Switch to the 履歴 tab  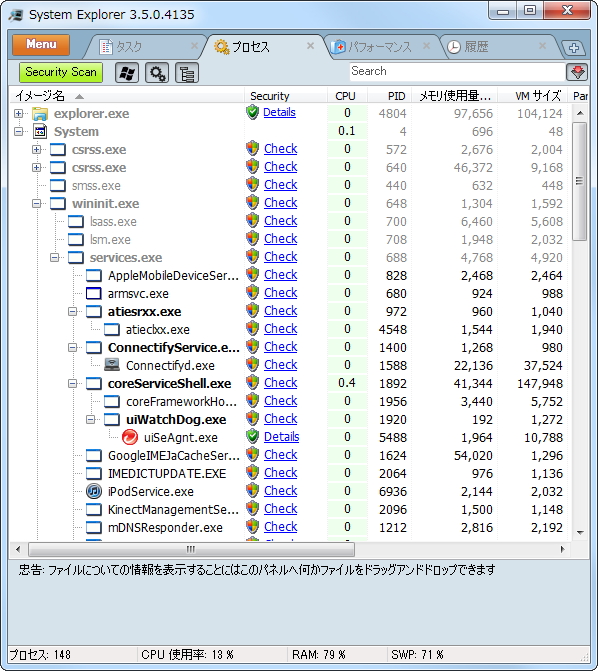point(497,47)
